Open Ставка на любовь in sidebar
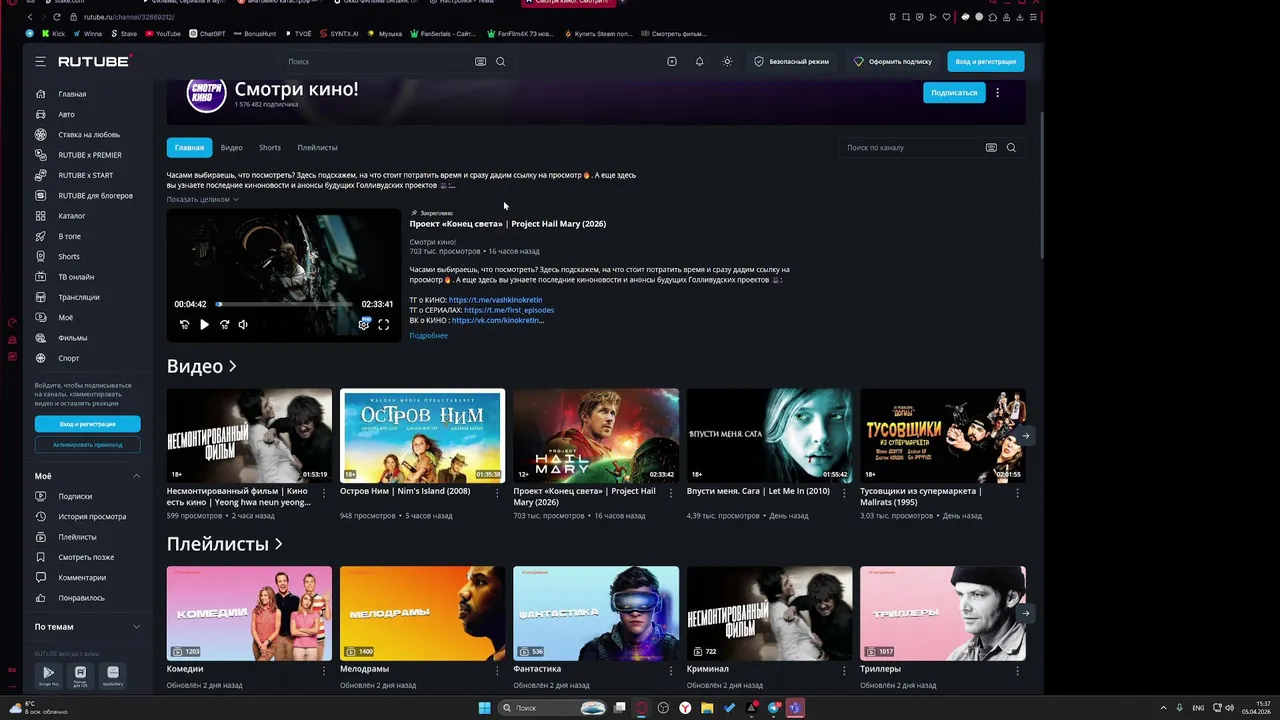The width and height of the screenshot is (1280, 720). [87, 134]
